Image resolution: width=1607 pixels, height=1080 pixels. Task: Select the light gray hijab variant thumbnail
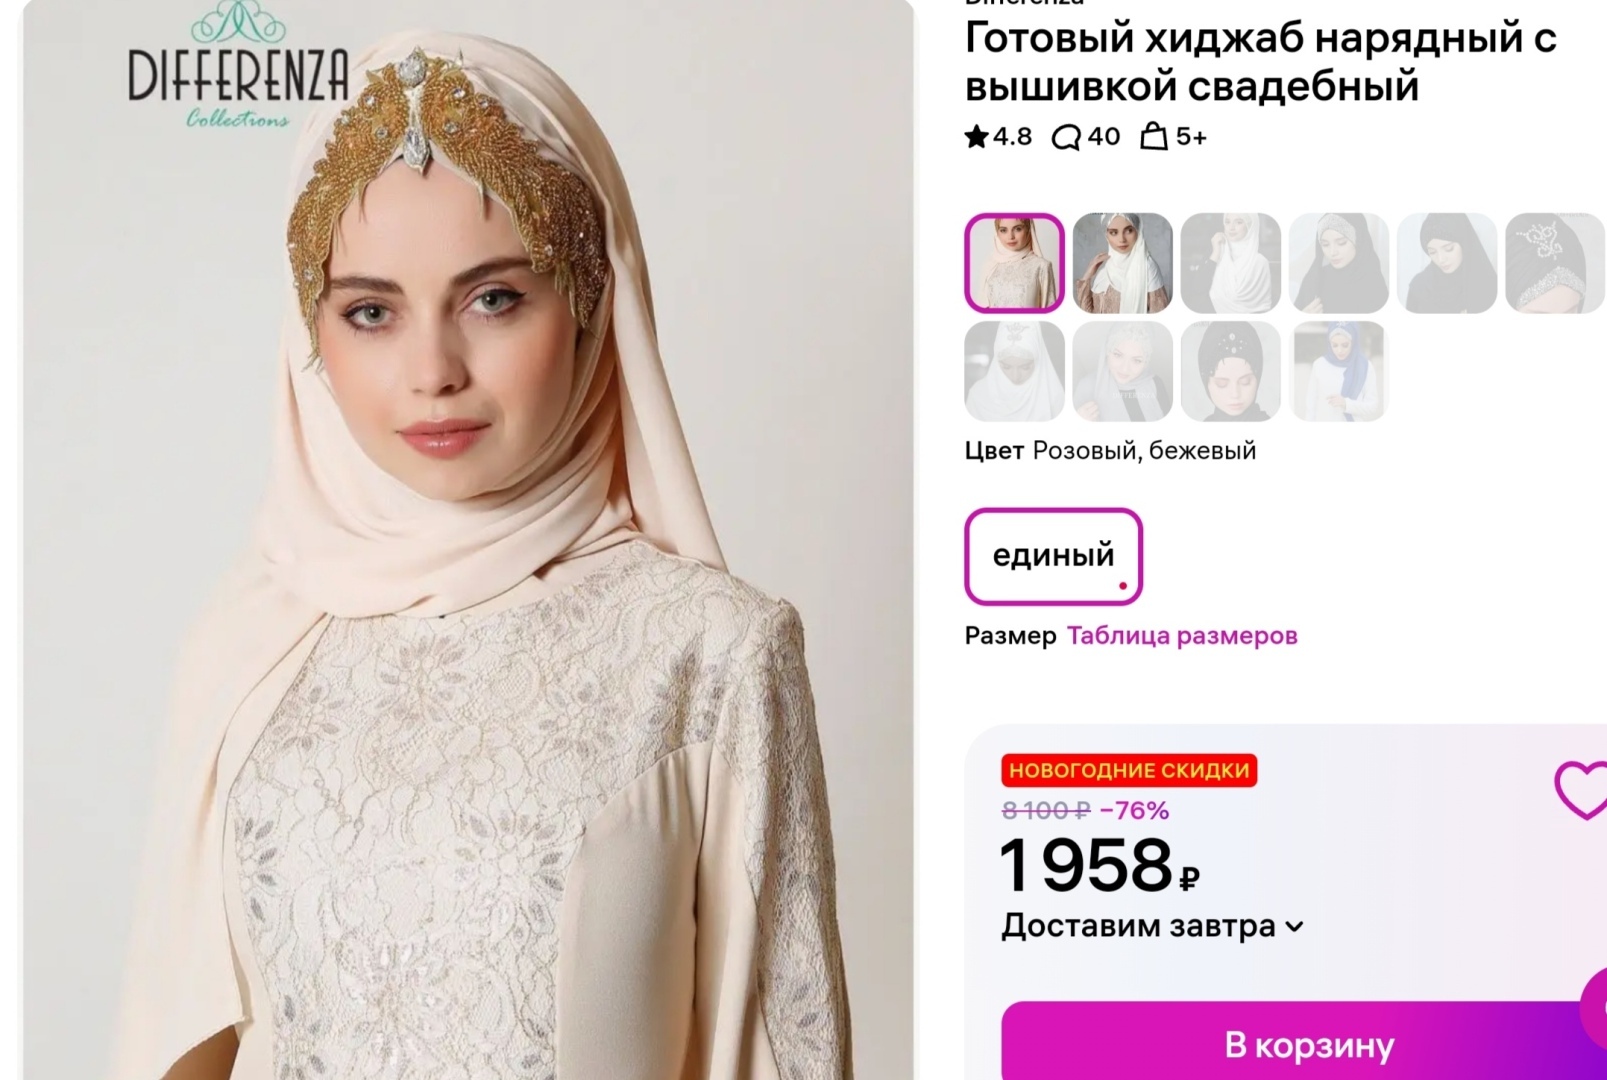click(1122, 371)
